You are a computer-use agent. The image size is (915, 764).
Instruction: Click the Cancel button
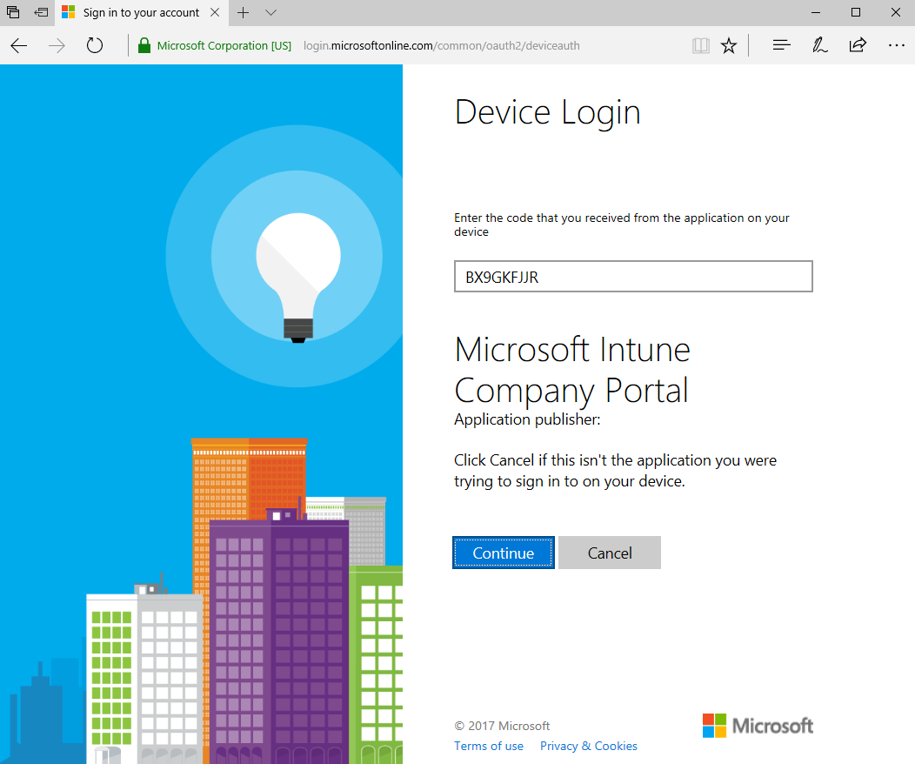click(609, 553)
